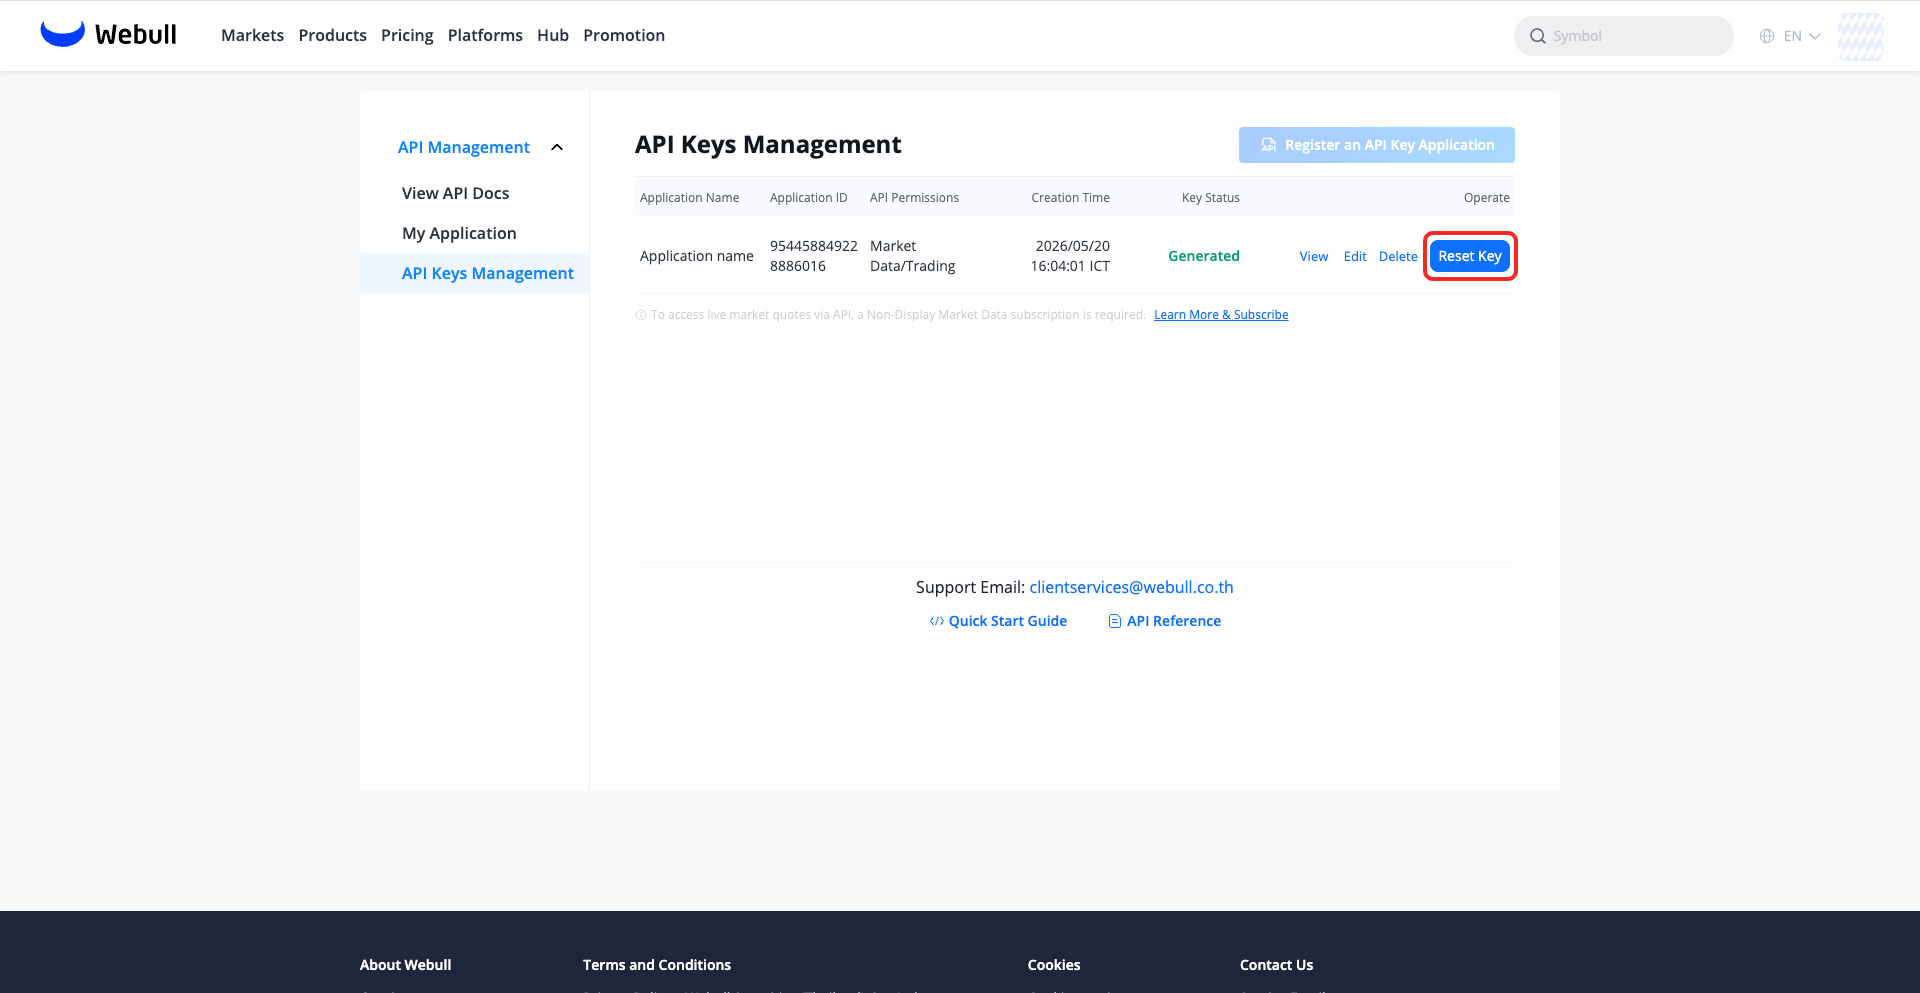Open the Quick Start Guide link
This screenshot has width=1920, height=993.
1008,621
